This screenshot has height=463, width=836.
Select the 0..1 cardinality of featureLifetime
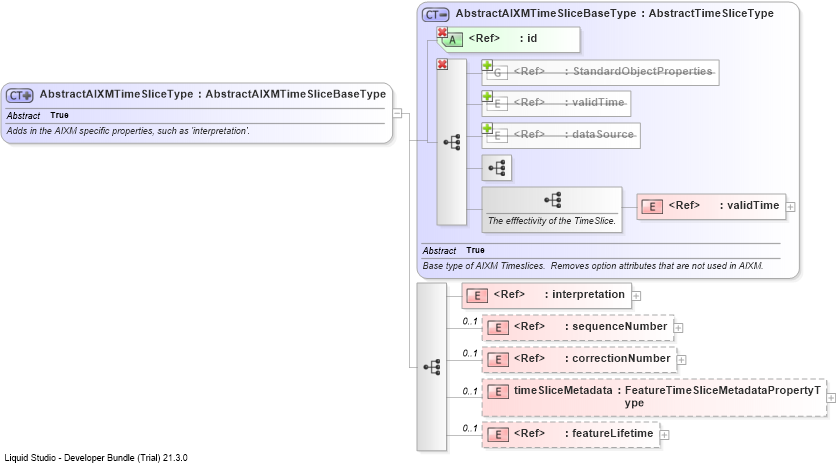point(470,428)
